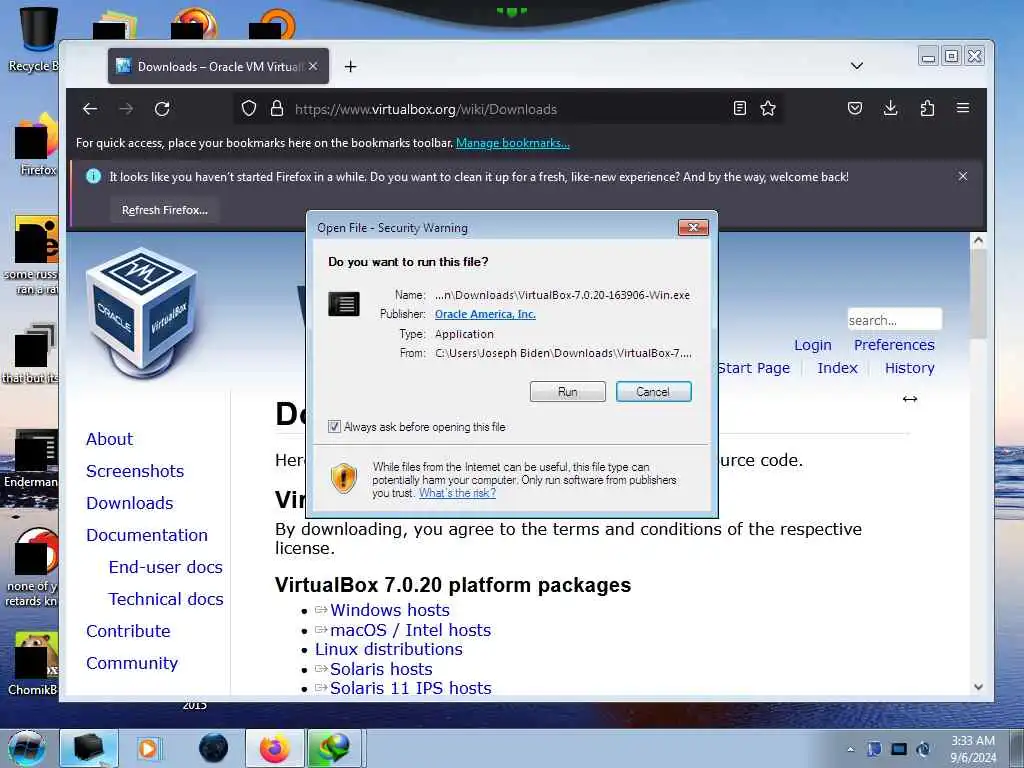Open the Contribute sidebar link
The width and height of the screenshot is (1024, 768).
(128, 632)
